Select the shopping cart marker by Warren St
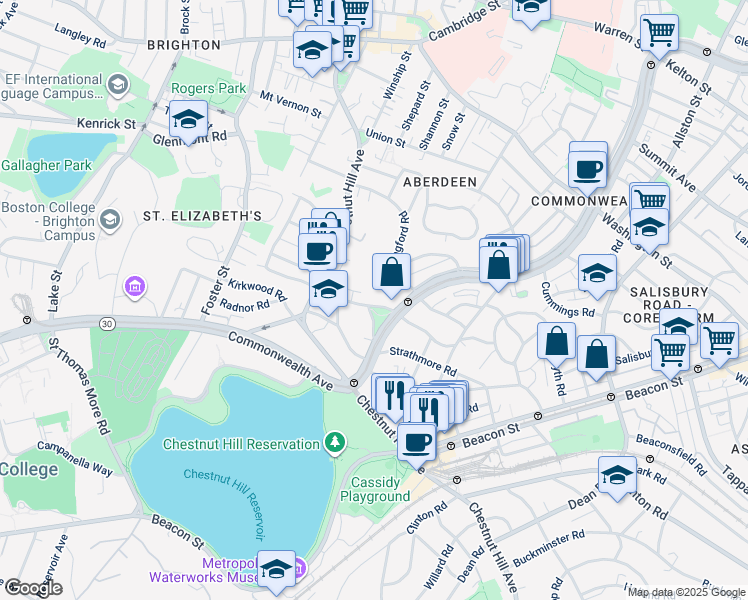 659,33
